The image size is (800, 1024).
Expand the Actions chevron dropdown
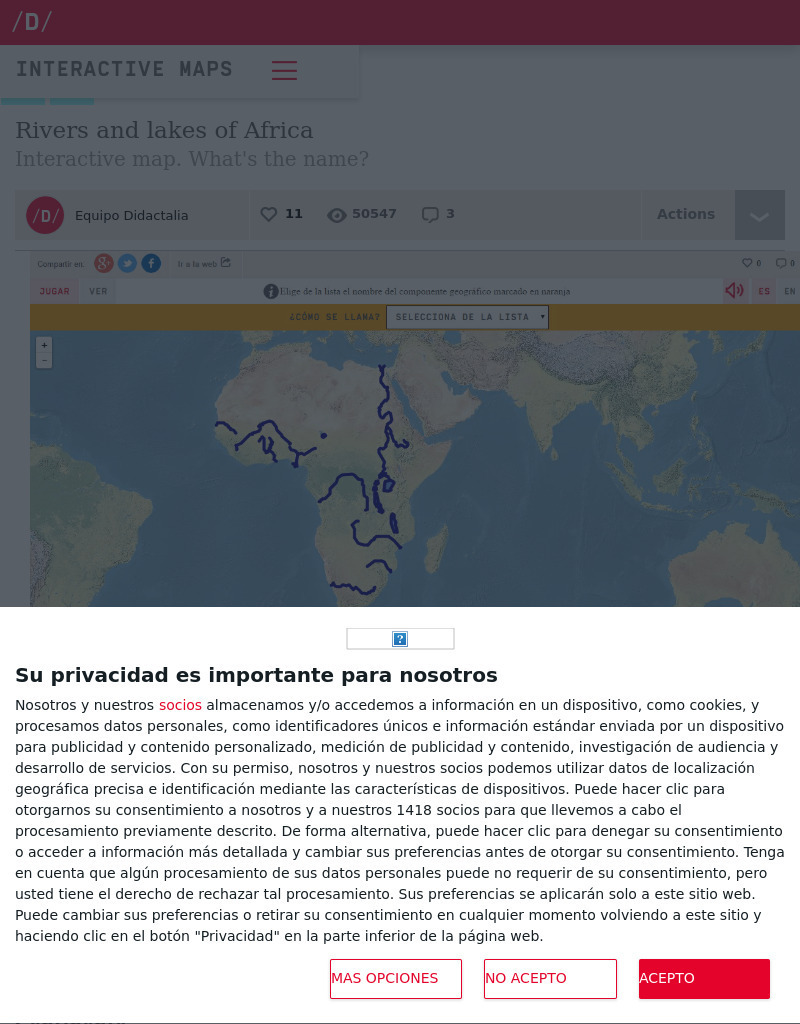(759, 214)
